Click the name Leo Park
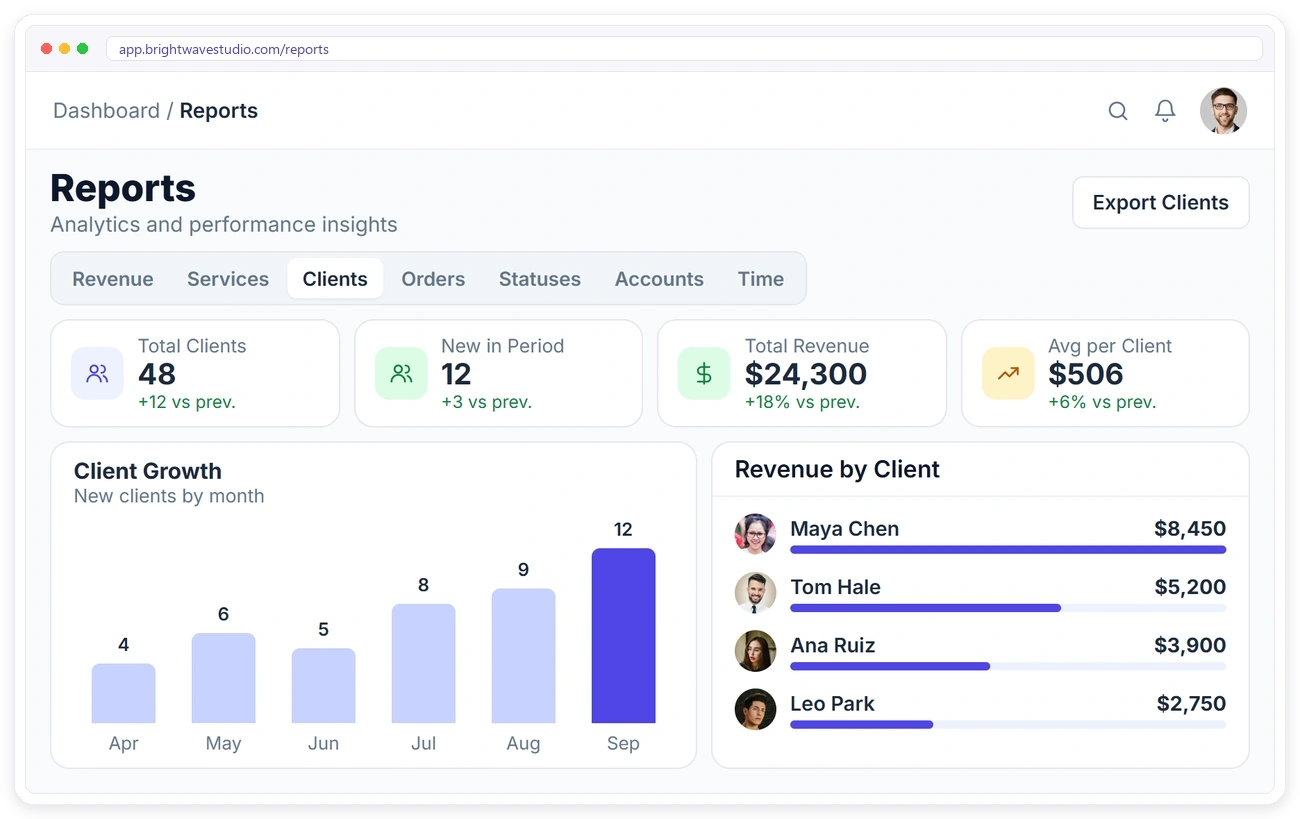This screenshot has width=1300, height=819. [832, 703]
